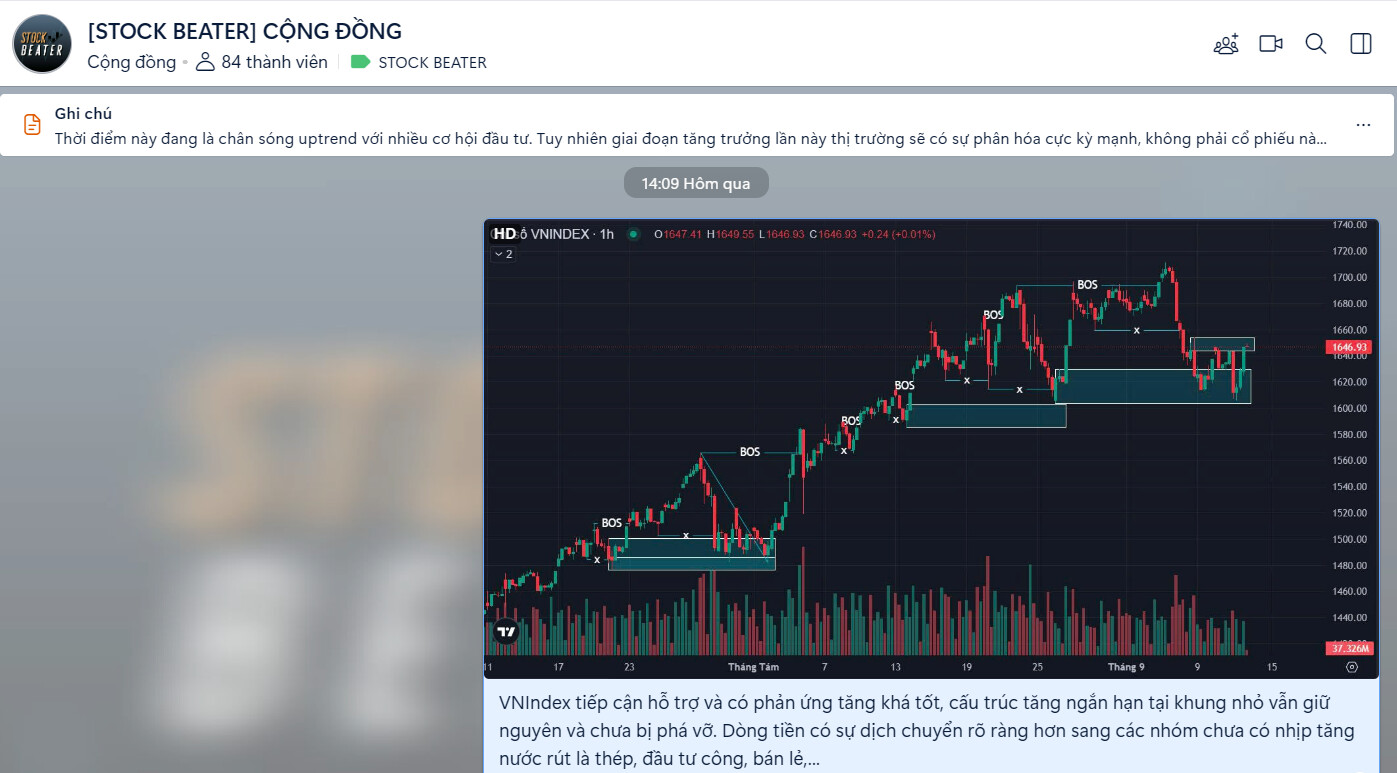
Task: Click the add members icon
Action: (1226, 44)
